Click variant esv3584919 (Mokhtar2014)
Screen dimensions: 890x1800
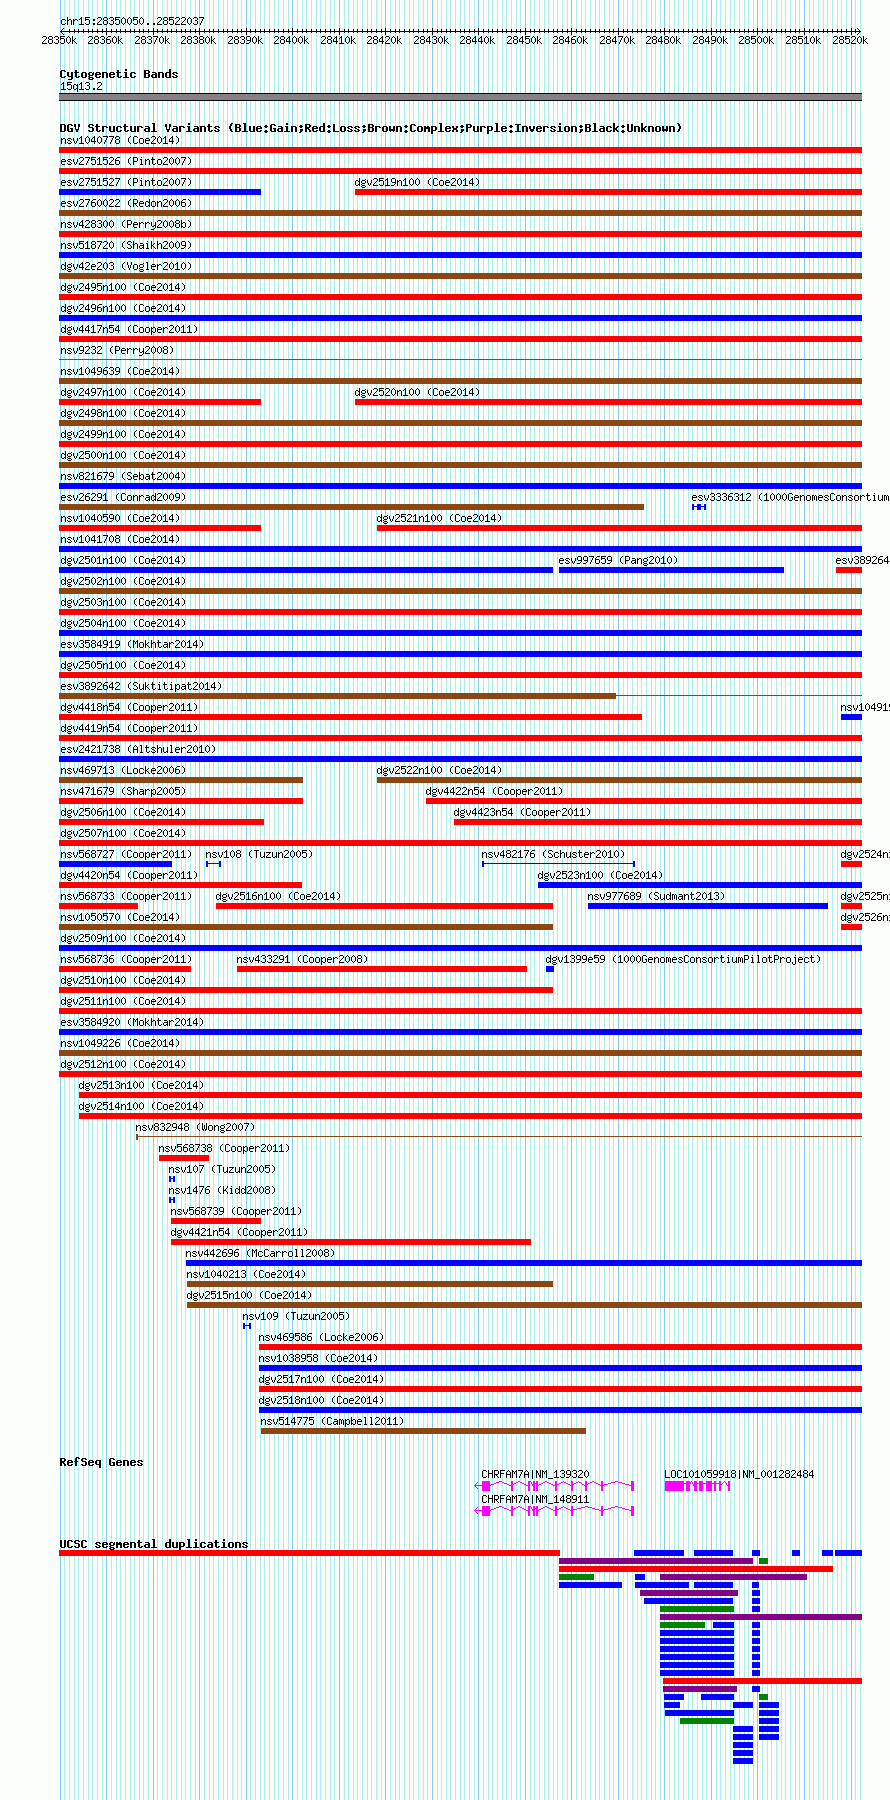(x=132, y=645)
